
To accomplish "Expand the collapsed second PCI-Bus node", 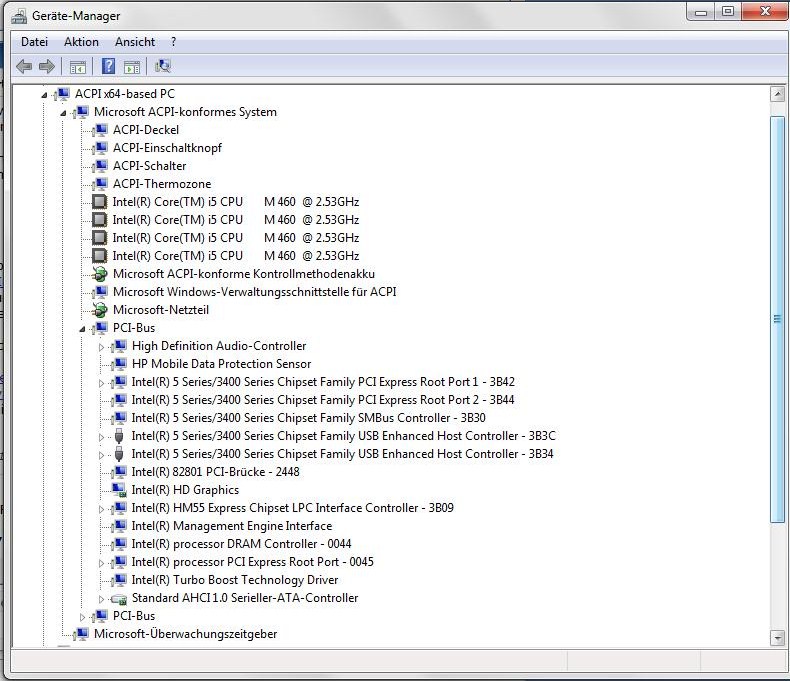I will (82, 617).
